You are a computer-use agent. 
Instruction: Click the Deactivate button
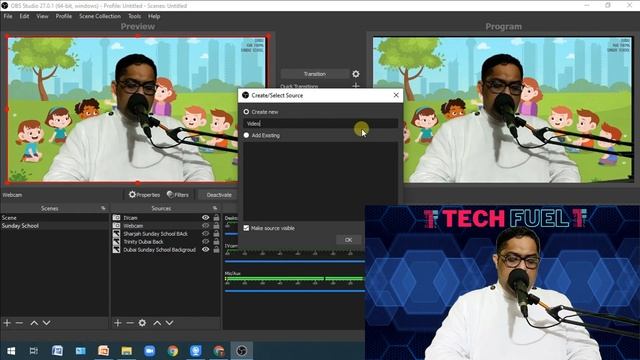tap(219, 195)
